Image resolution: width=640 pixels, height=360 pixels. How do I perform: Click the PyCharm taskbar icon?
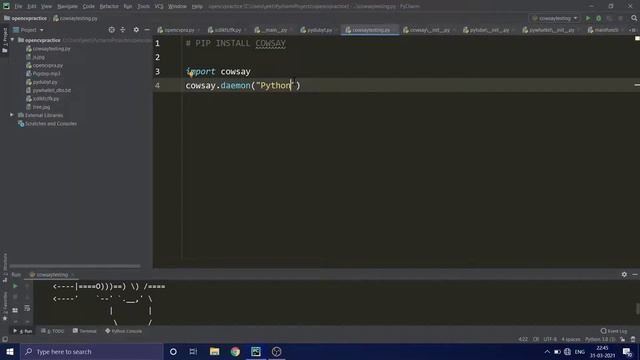[256, 351]
